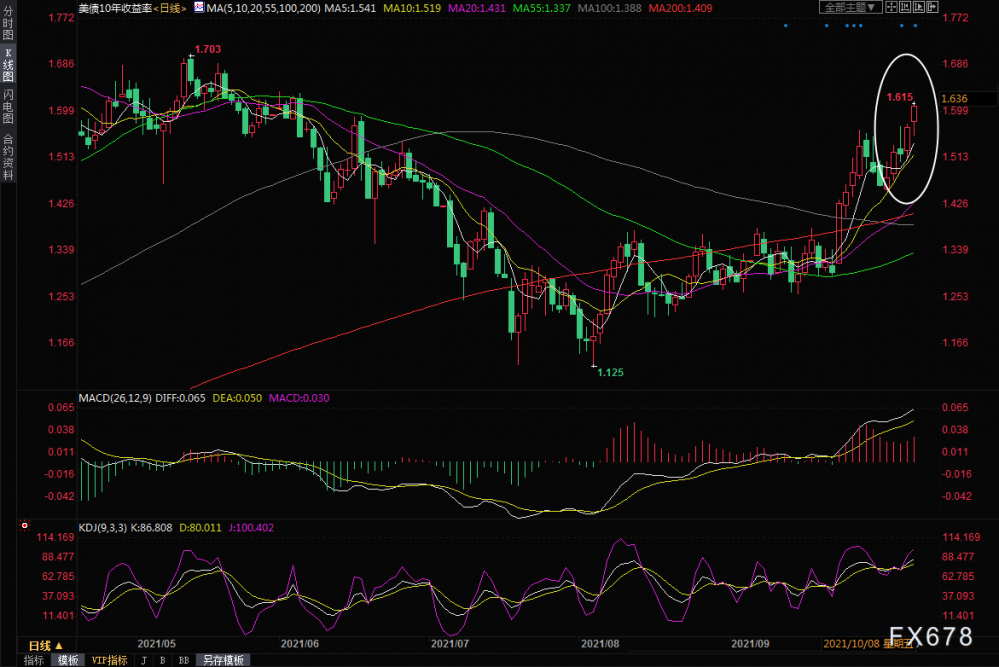
Task: Open the 指标 tab in the bottom bar
Action: pos(33,660)
